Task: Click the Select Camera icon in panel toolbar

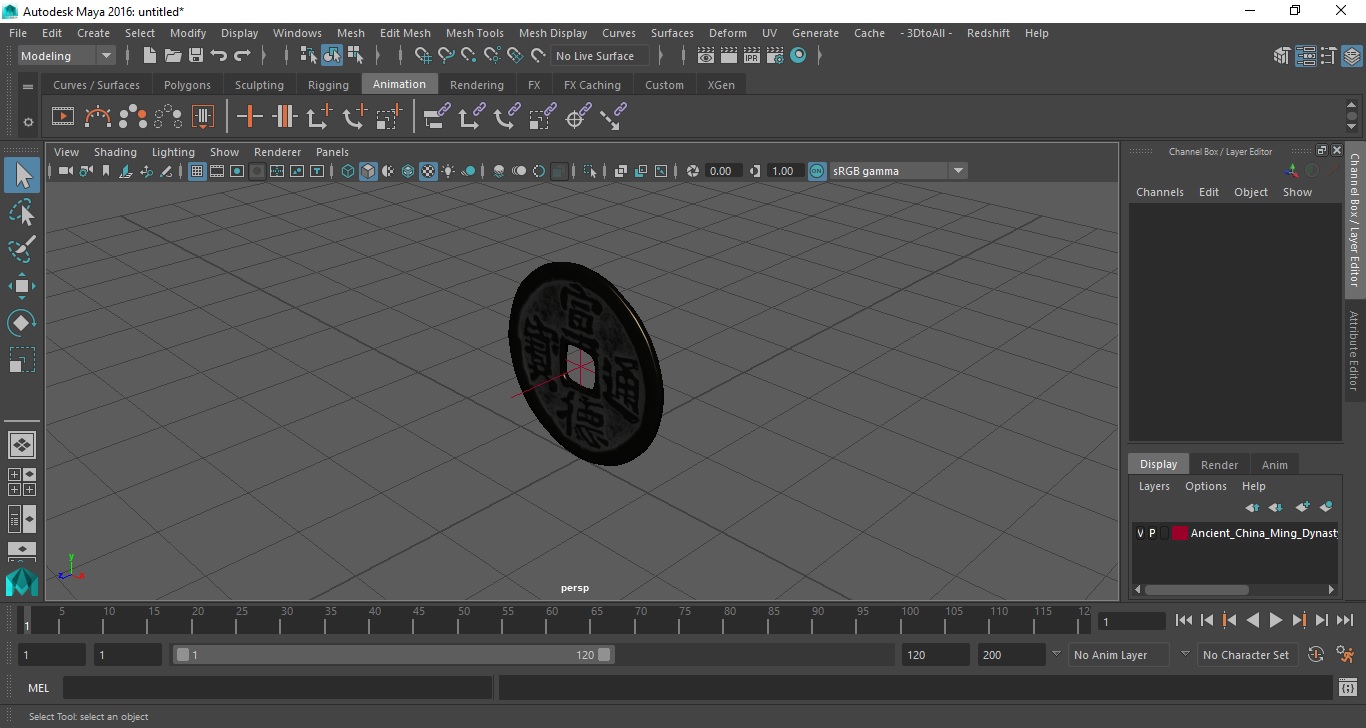Action: coord(65,171)
